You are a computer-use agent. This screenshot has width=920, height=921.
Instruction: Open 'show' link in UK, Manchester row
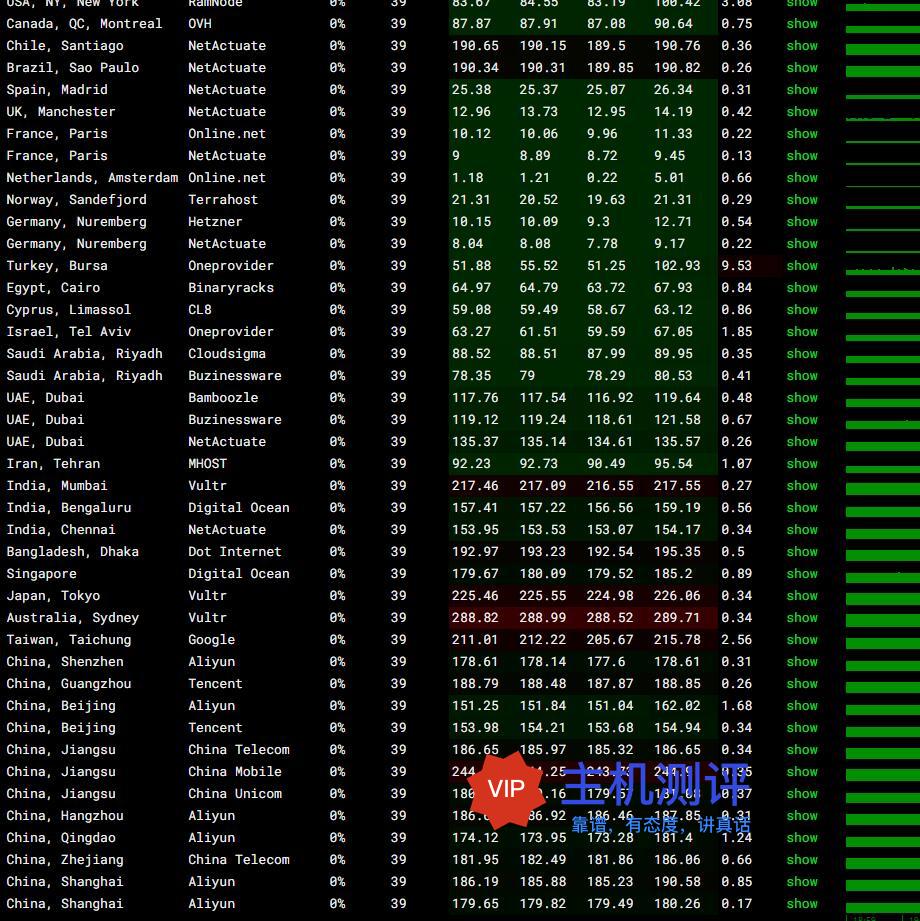[x=802, y=112]
